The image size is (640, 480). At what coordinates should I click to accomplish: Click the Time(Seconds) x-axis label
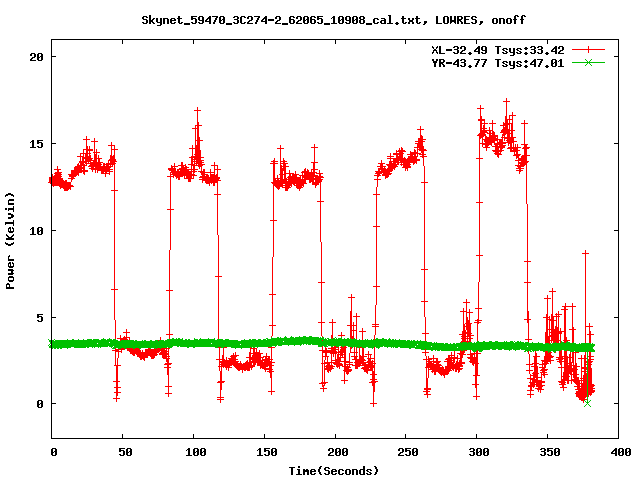[334, 471]
